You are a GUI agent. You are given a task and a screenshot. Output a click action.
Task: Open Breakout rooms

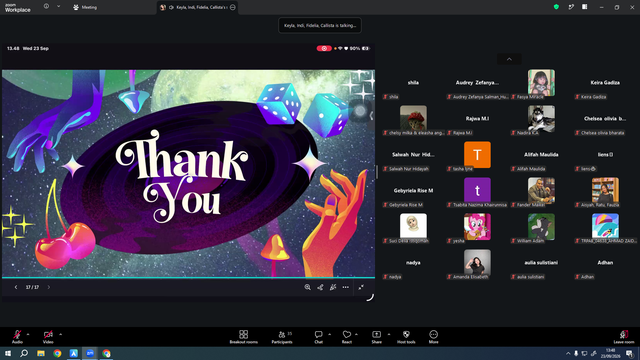coord(244,337)
